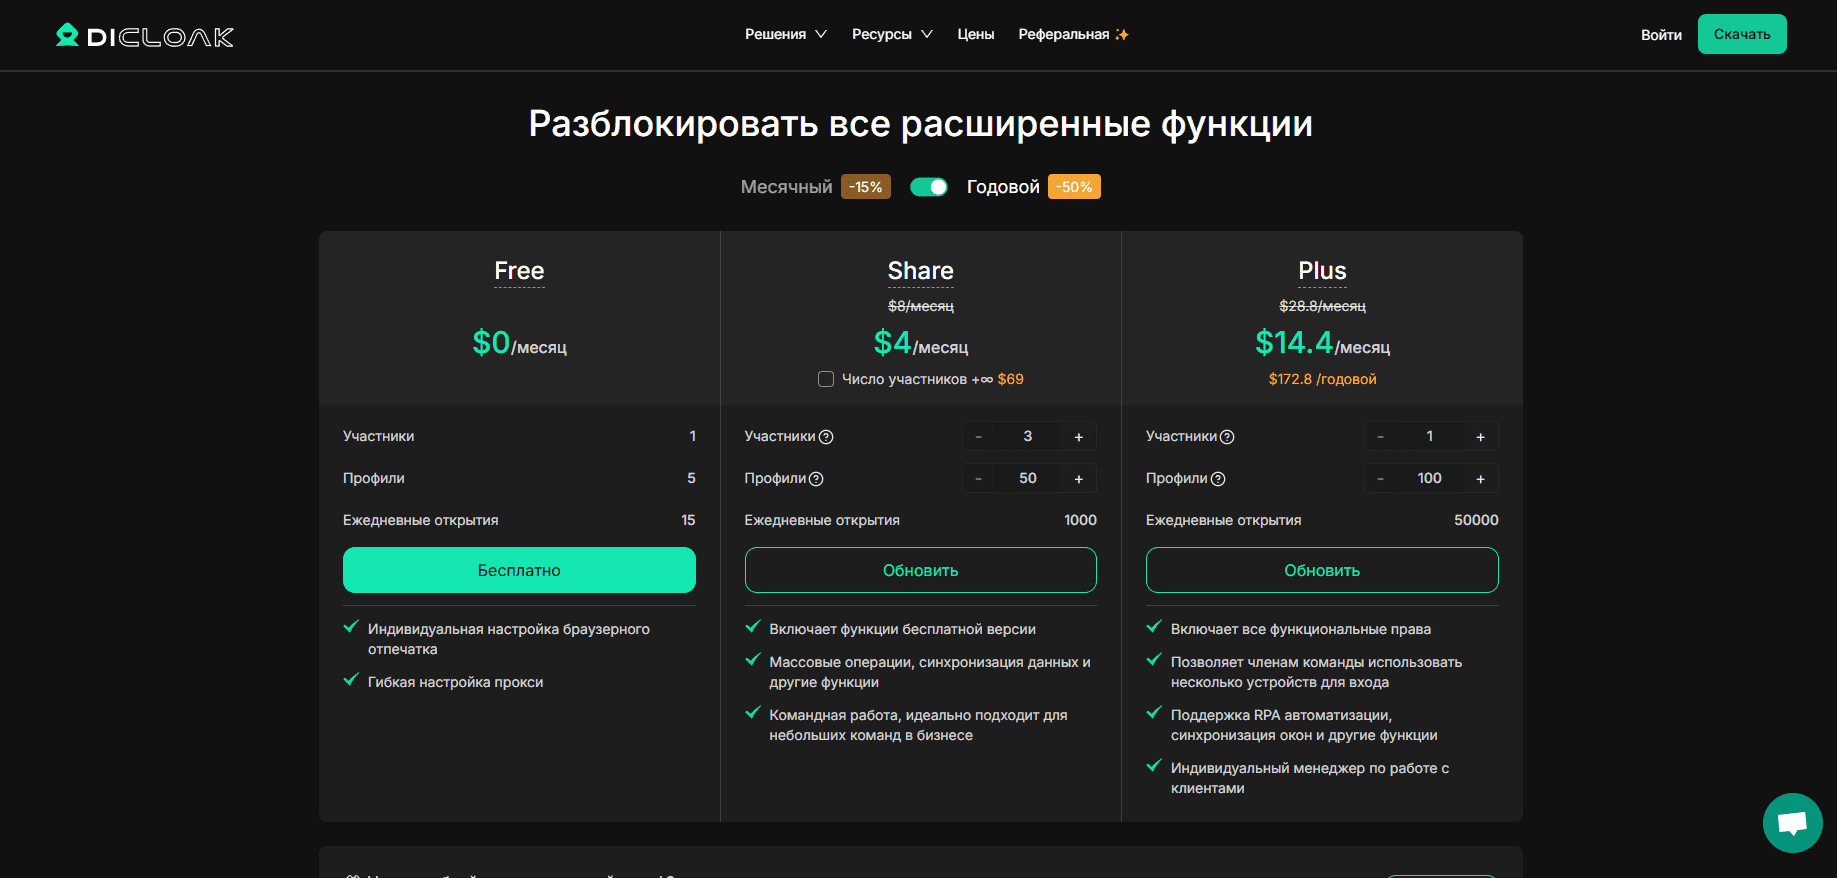Click help icon next to Plus Профили

1218,479
